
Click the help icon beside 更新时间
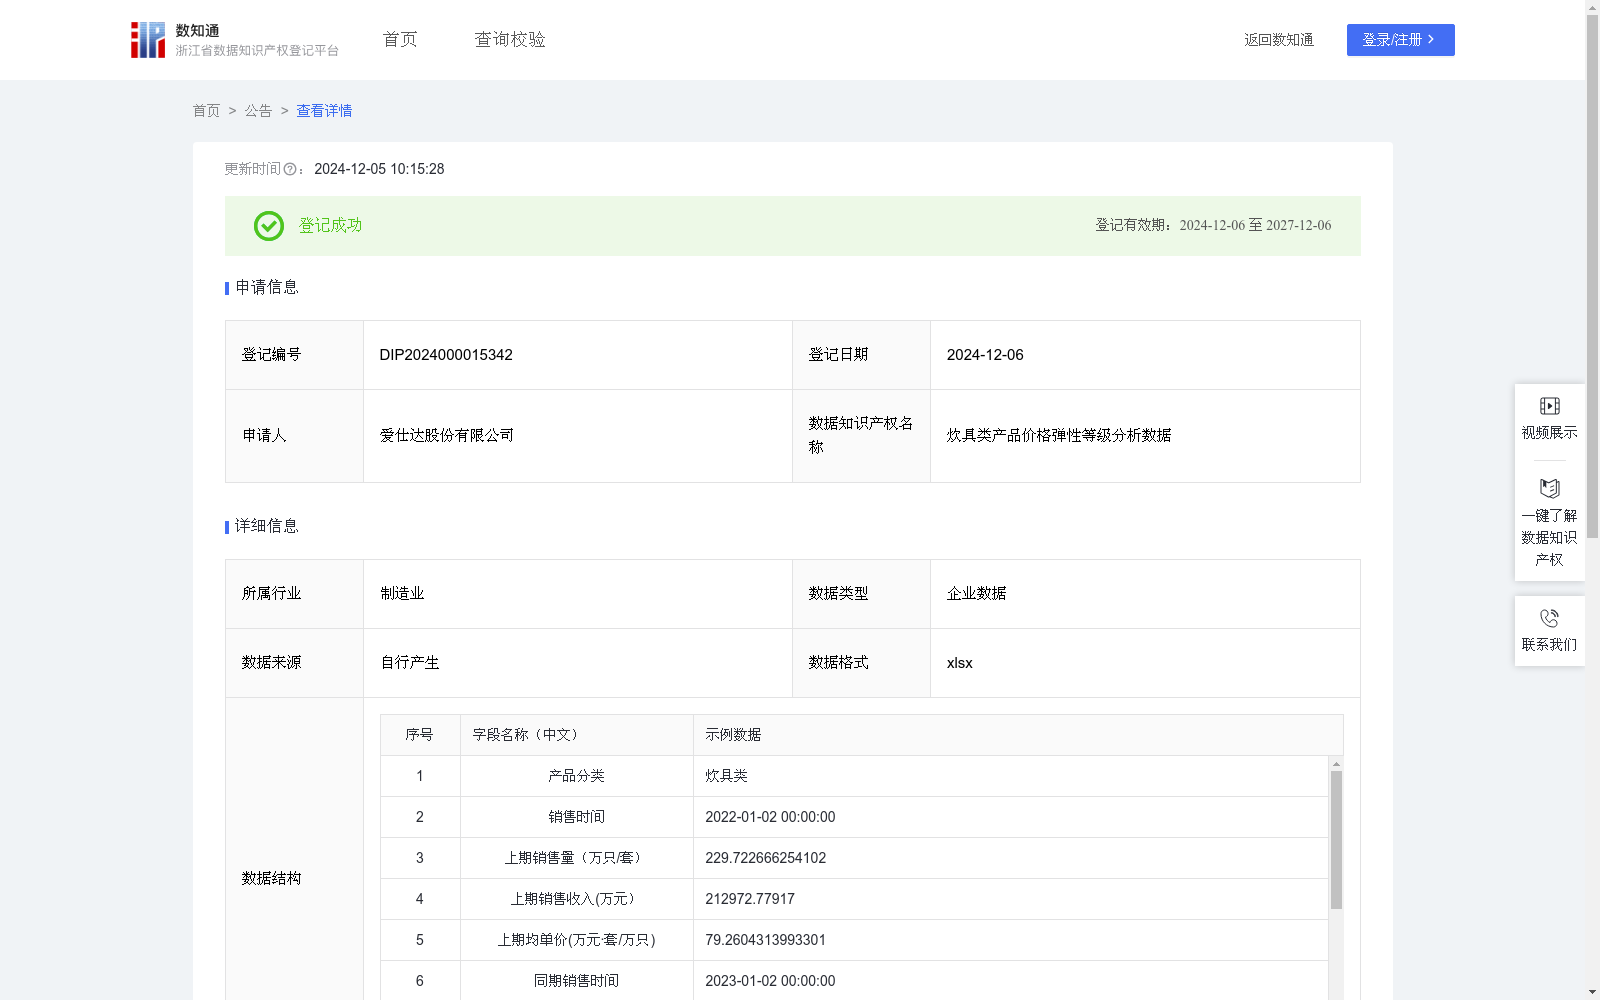coord(290,170)
